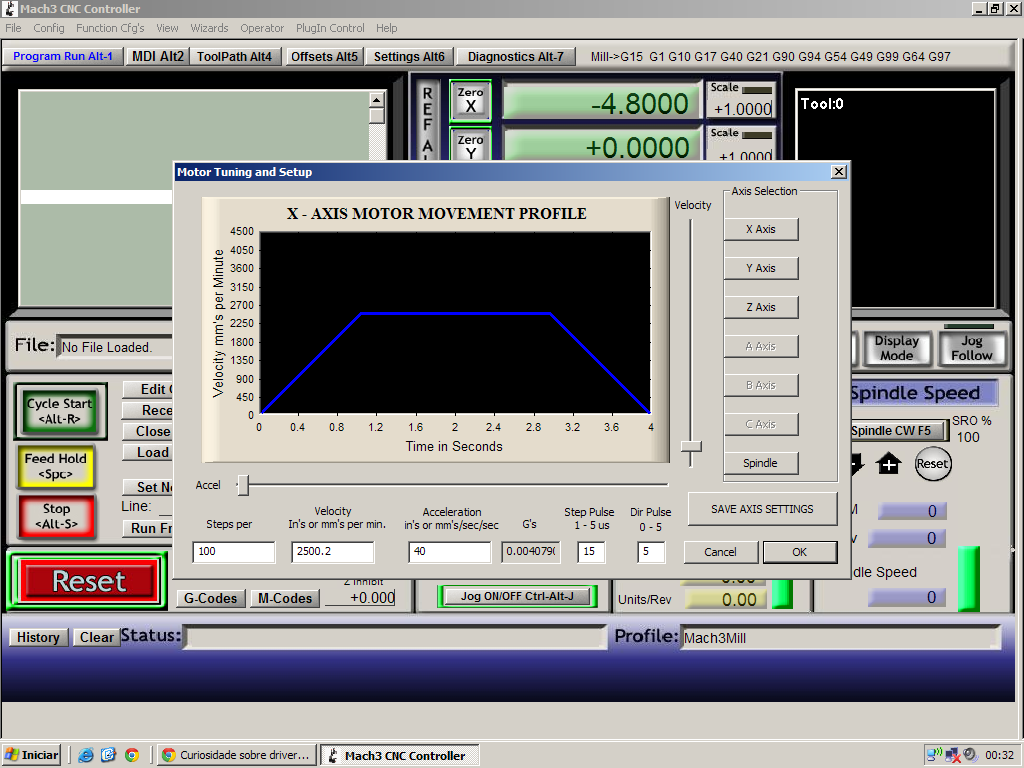Screen dimensions: 1024x768
Task: Click the G's value field
Action: (531, 552)
